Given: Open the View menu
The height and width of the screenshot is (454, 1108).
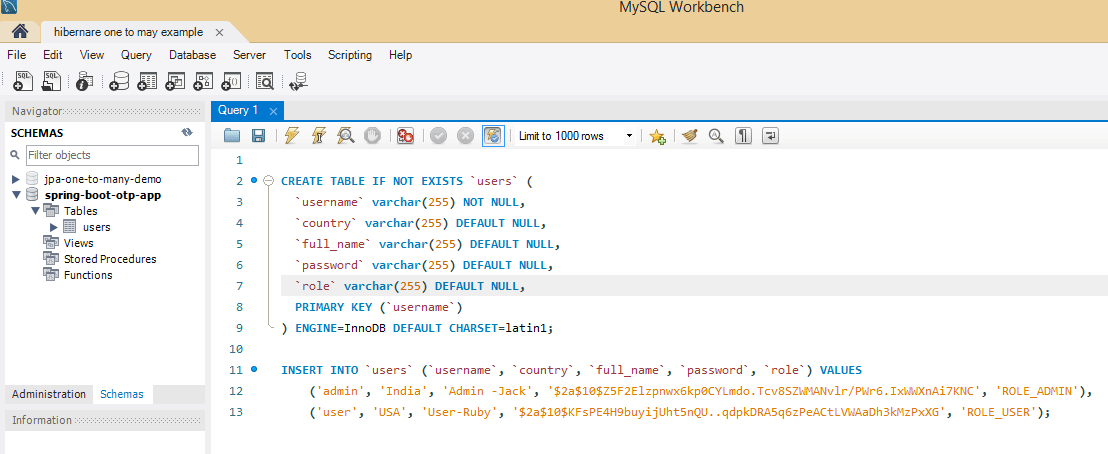Looking at the screenshot, I should pyautogui.click(x=92, y=54).
